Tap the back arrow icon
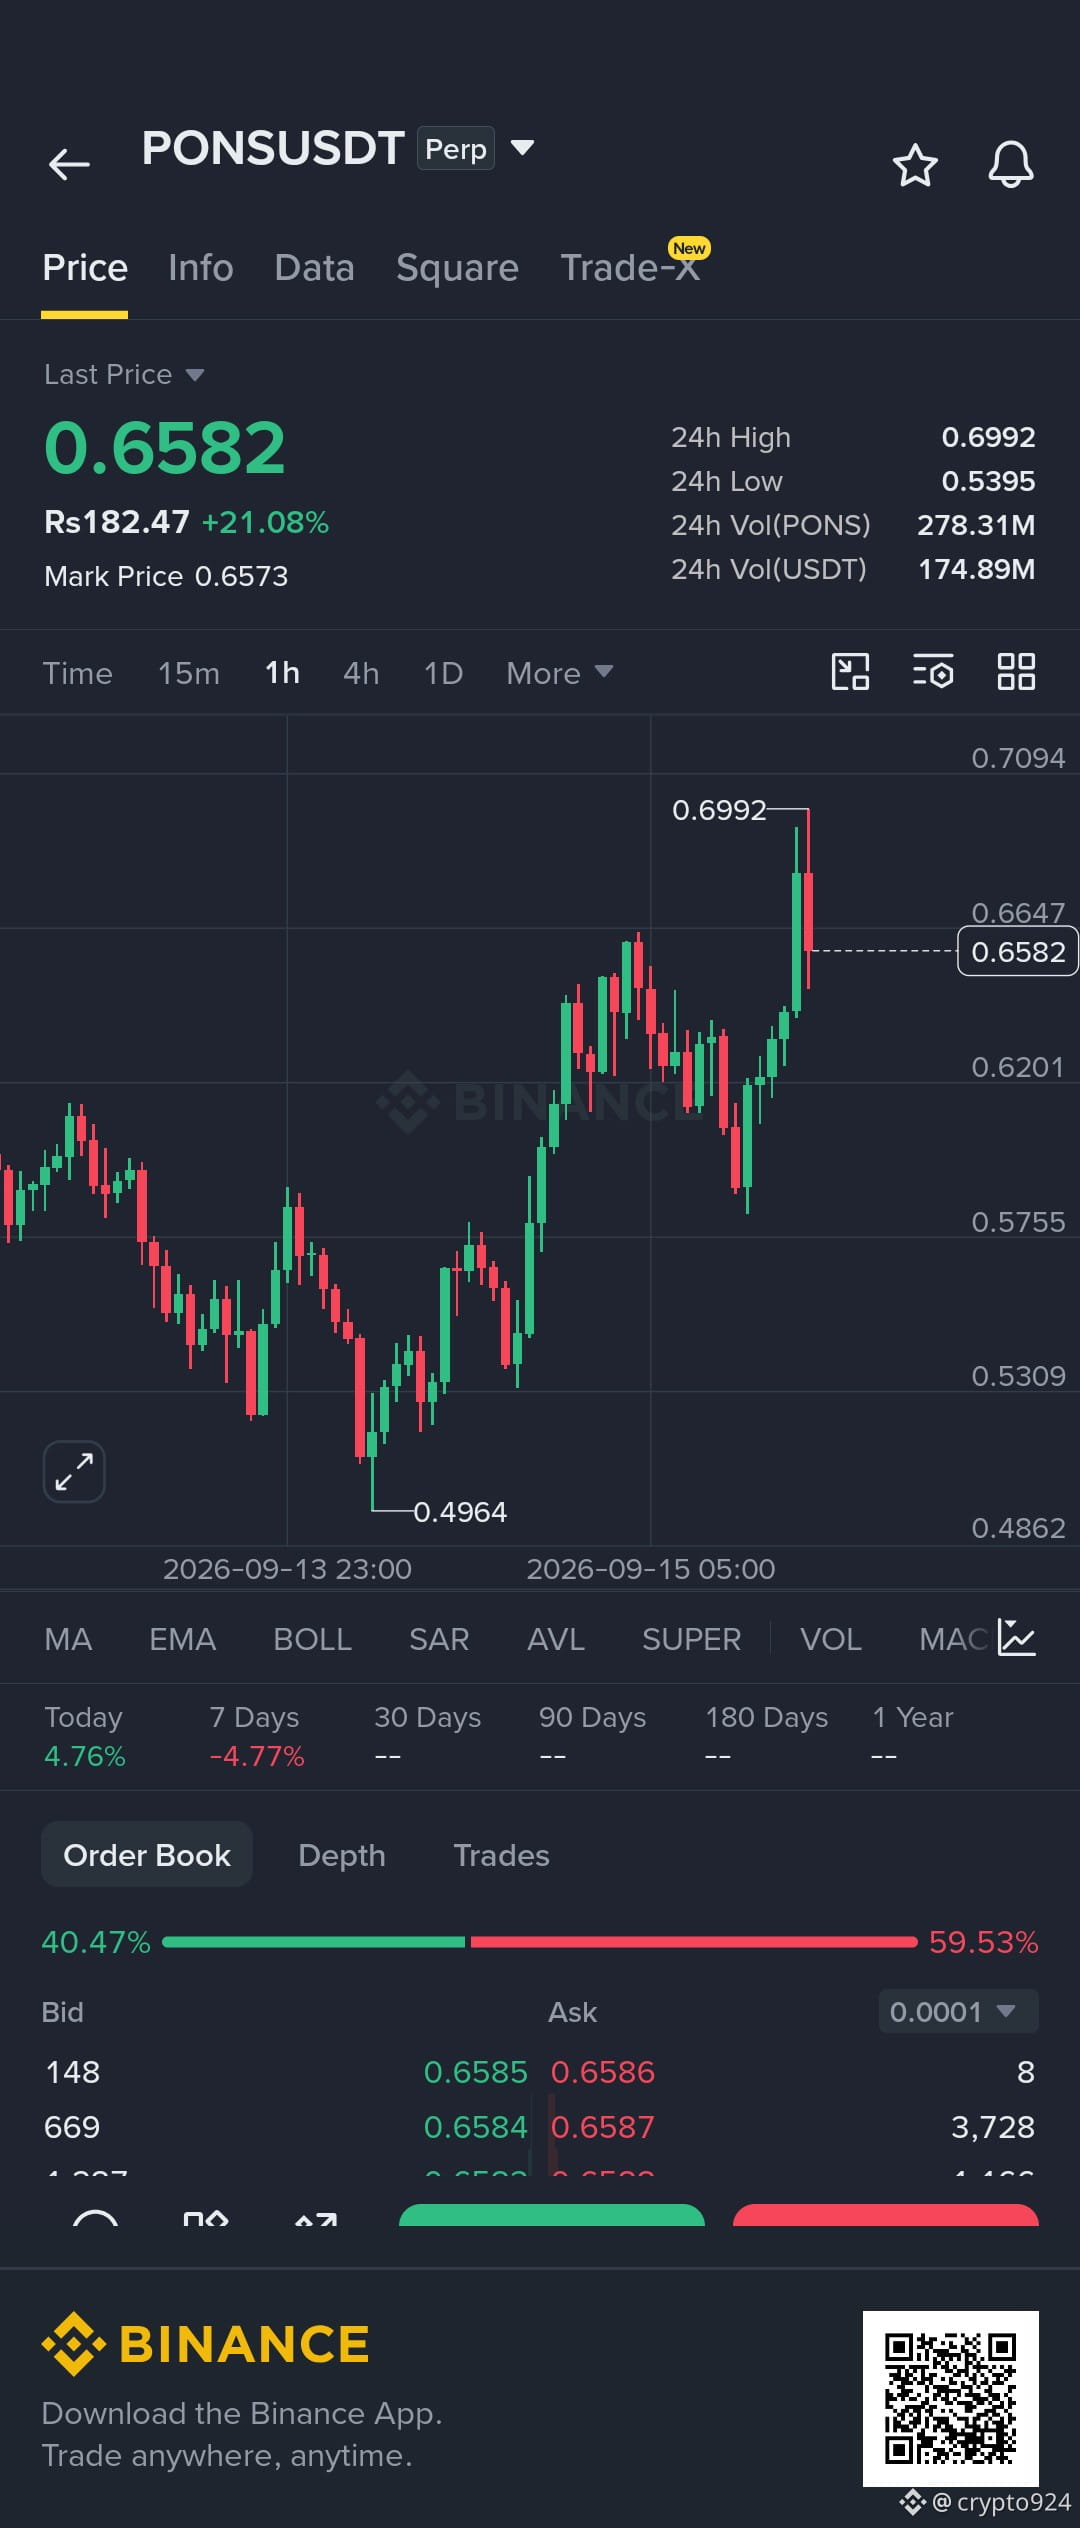The height and width of the screenshot is (2528, 1080). [x=69, y=164]
